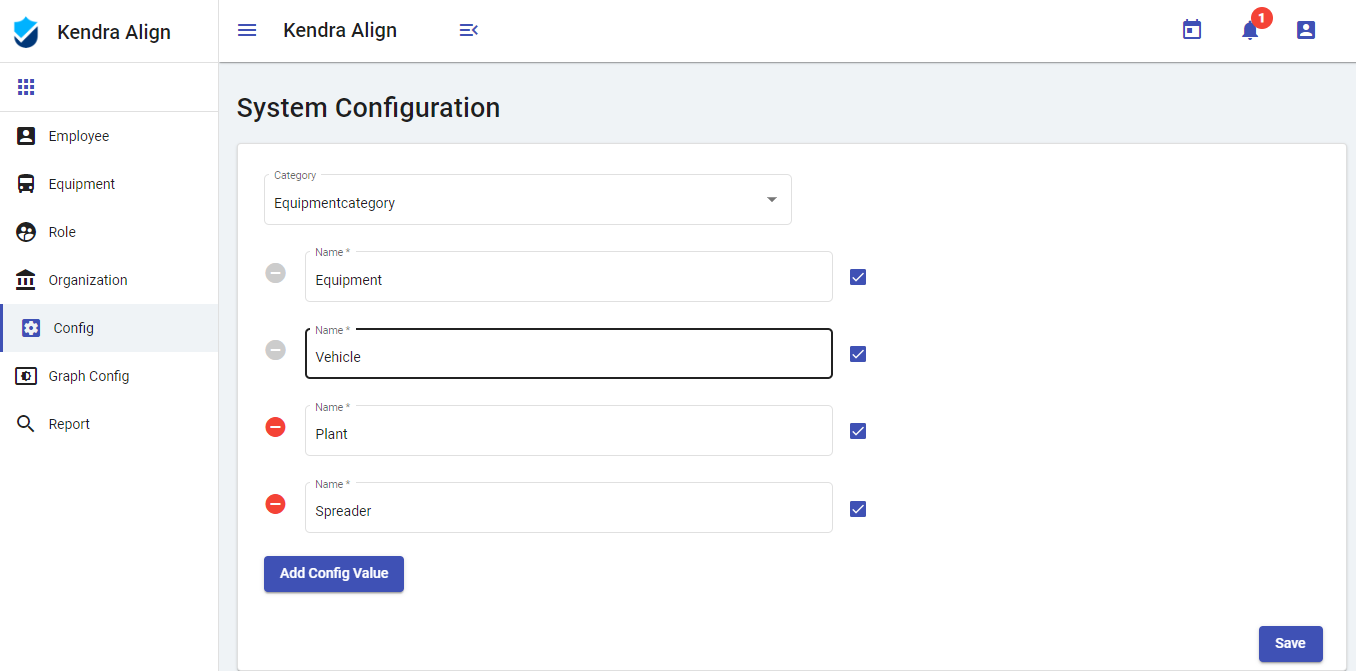Viewport: 1356px width, 671px height.
Task: Uncheck the Equipment row checkbox
Action: pyautogui.click(x=858, y=277)
